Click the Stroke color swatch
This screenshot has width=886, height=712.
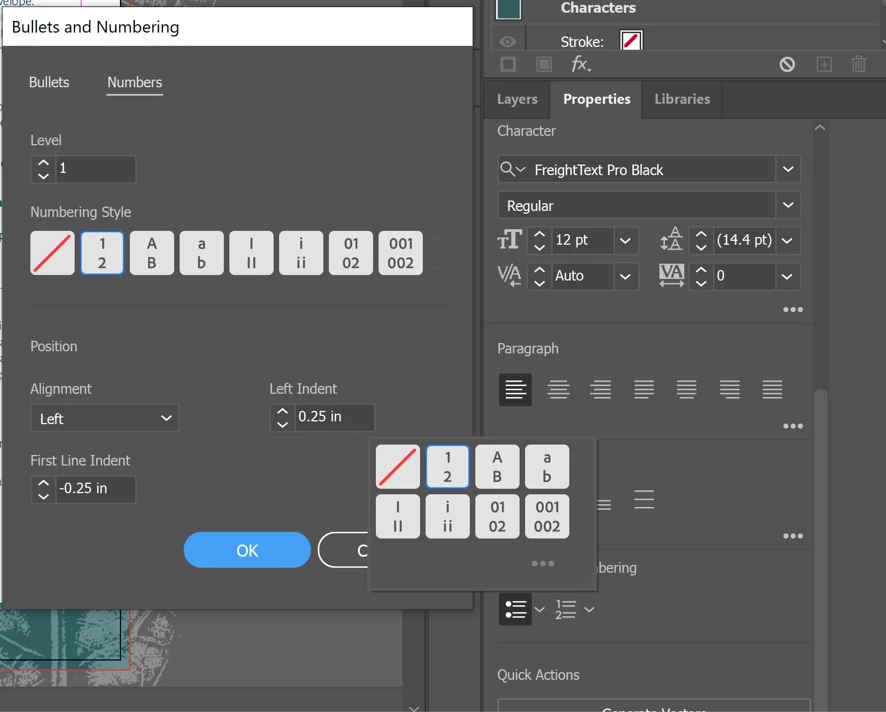click(631, 41)
